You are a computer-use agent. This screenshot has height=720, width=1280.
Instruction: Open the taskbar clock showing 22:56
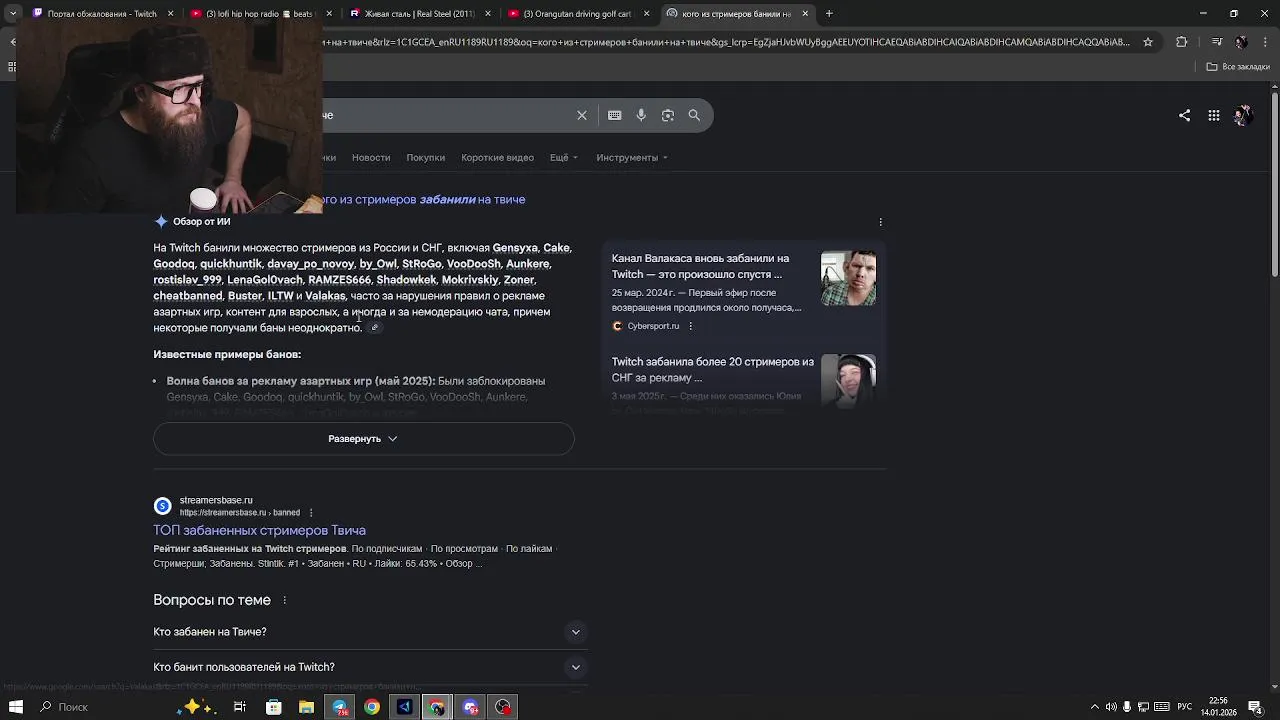coord(1218,707)
